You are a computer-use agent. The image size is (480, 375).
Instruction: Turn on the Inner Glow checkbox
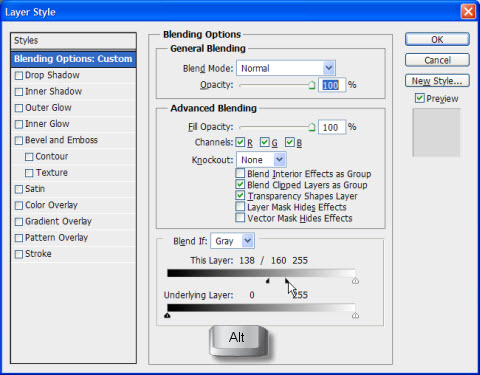pyautogui.click(x=19, y=124)
